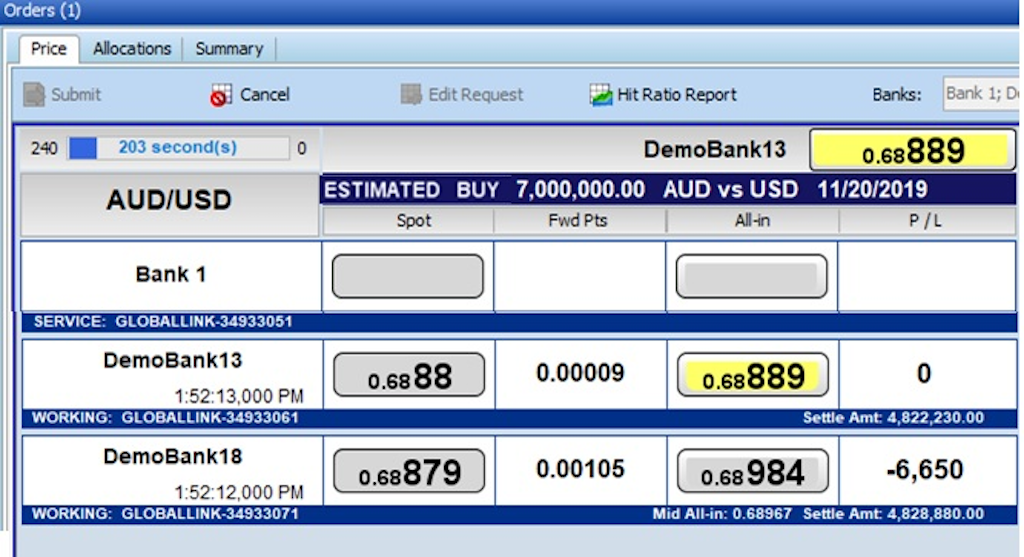Switch to the Allocations tab
1024x557 pixels.
point(132,48)
